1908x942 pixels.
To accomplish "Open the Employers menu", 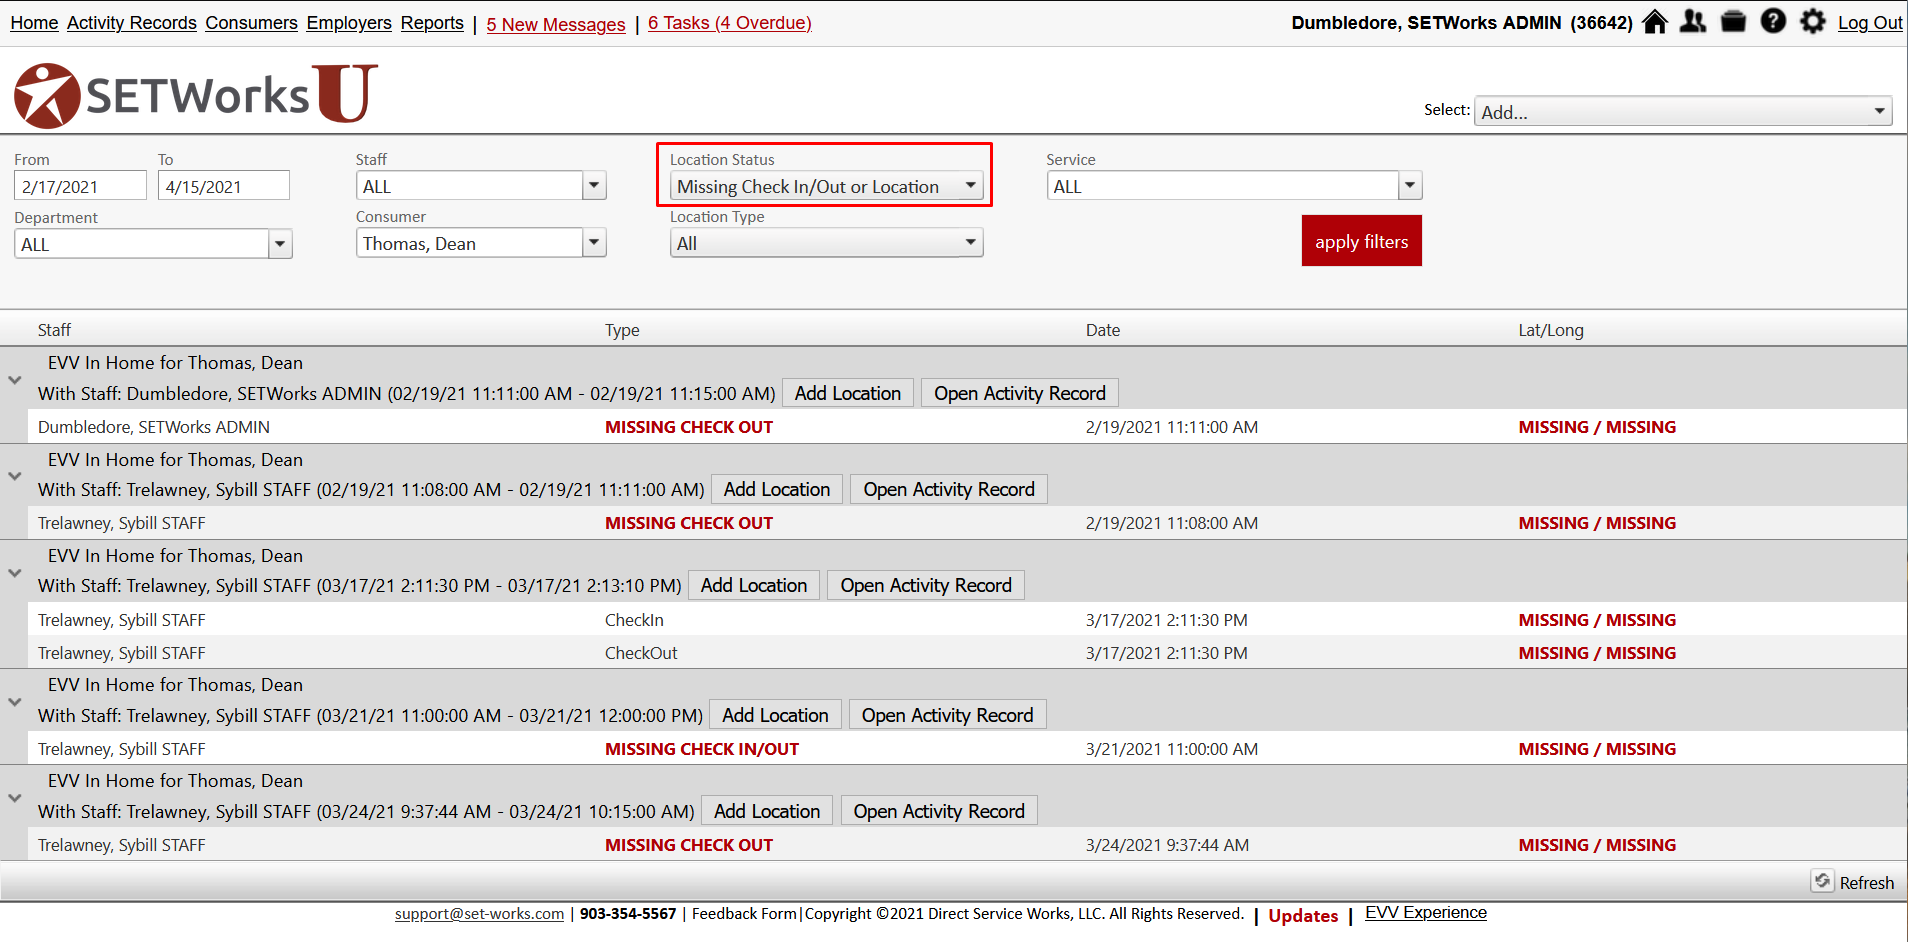I will pyautogui.click(x=349, y=23).
